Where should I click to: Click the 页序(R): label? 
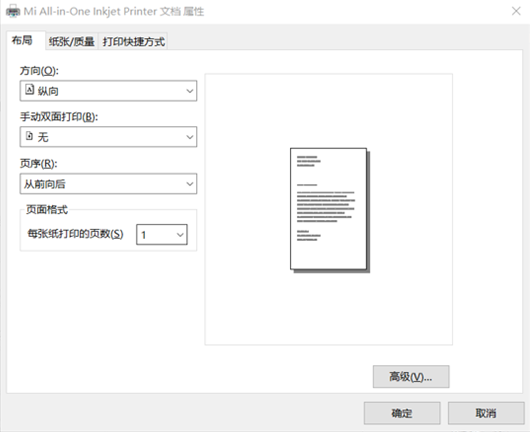pyautogui.click(x=39, y=164)
